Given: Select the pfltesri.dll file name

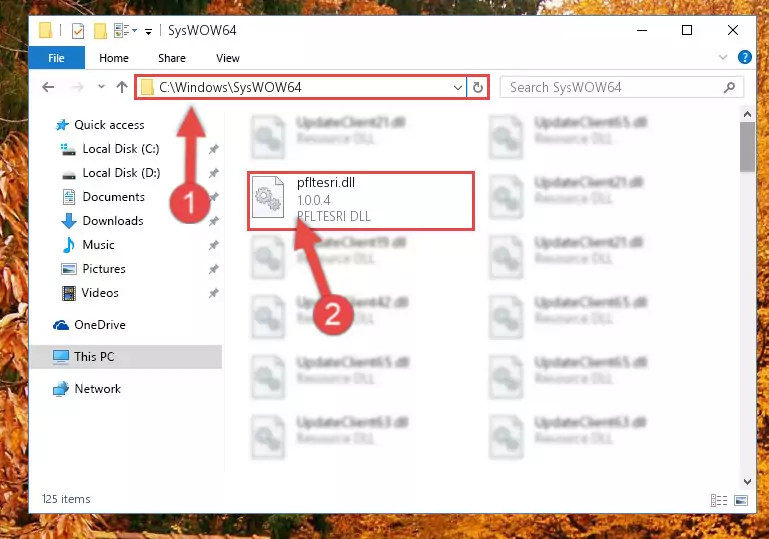Looking at the screenshot, I should coord(326,182).
